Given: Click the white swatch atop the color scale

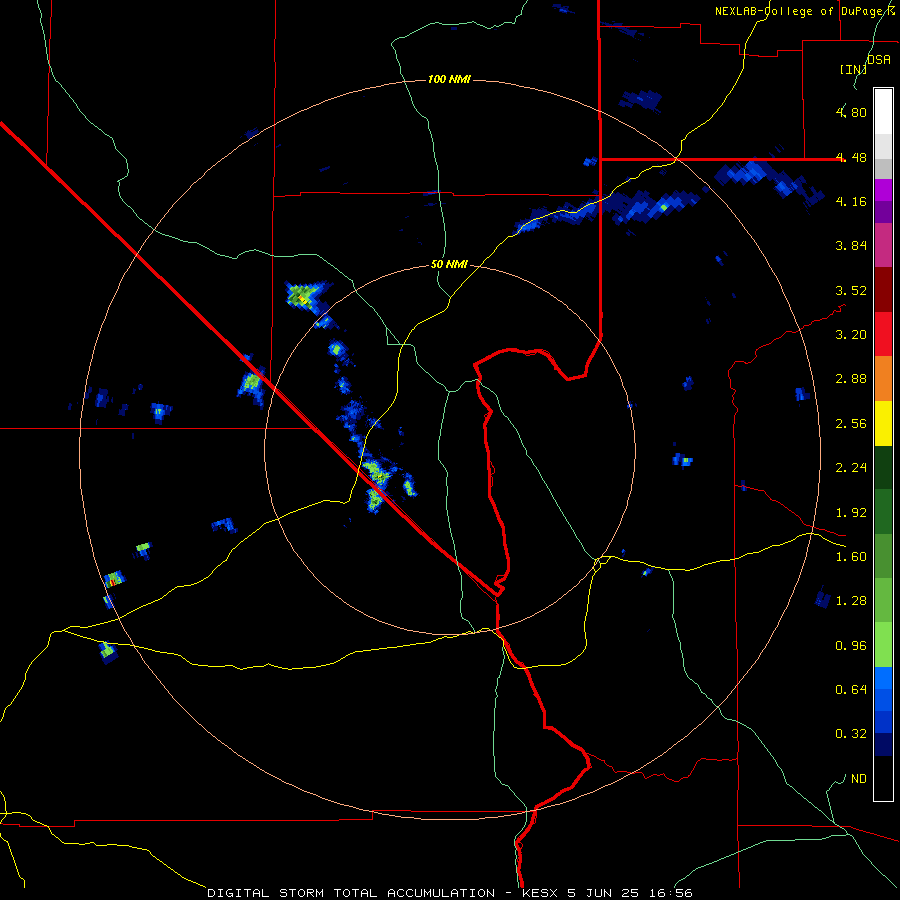Looking at the screenshot, I should tap(883, 112).
